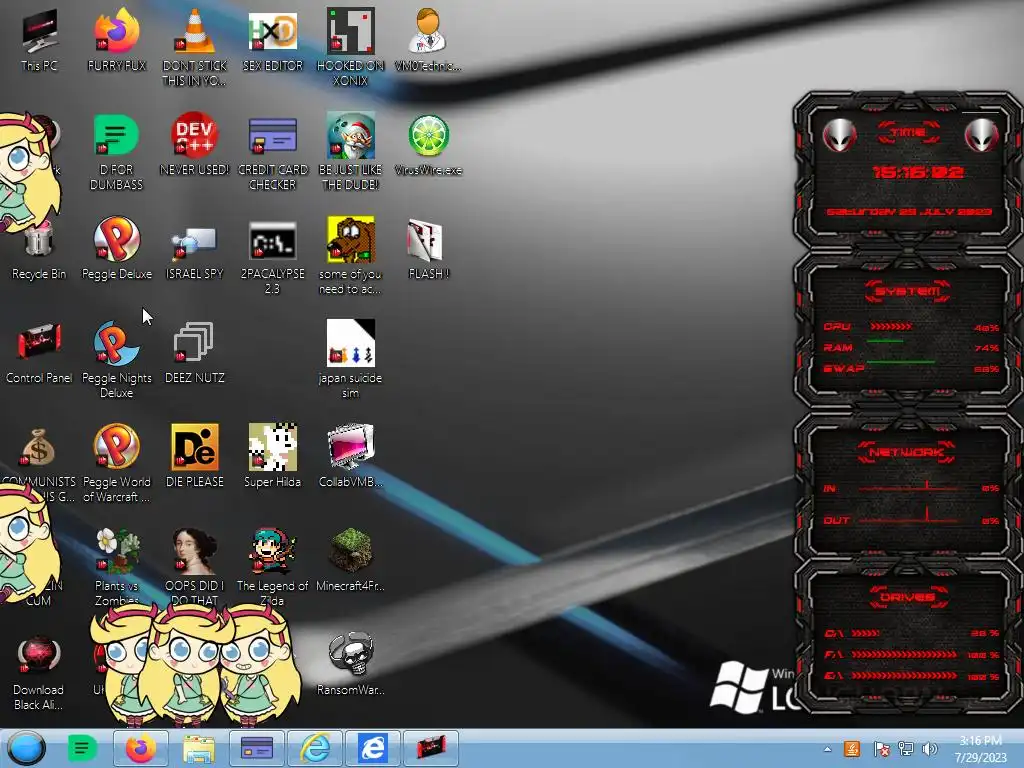Image resolution: width=1024 pixels, height=768 pixels.
Task: Open Action Center flag in tray
Action: [x=881, y=749]
